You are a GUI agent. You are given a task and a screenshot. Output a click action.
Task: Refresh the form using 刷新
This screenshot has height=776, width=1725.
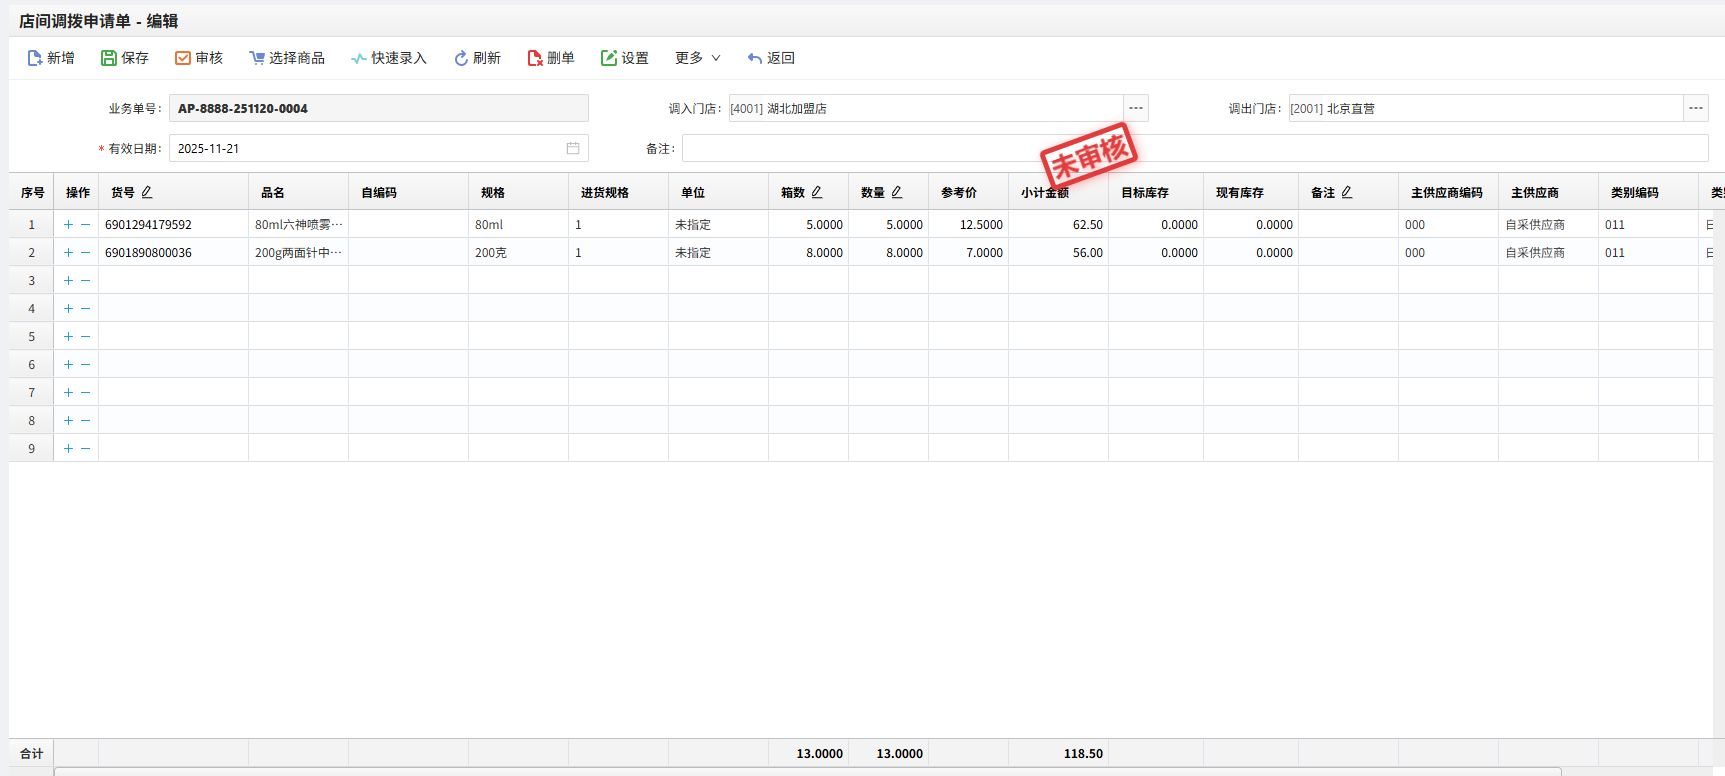pos(461,58)
